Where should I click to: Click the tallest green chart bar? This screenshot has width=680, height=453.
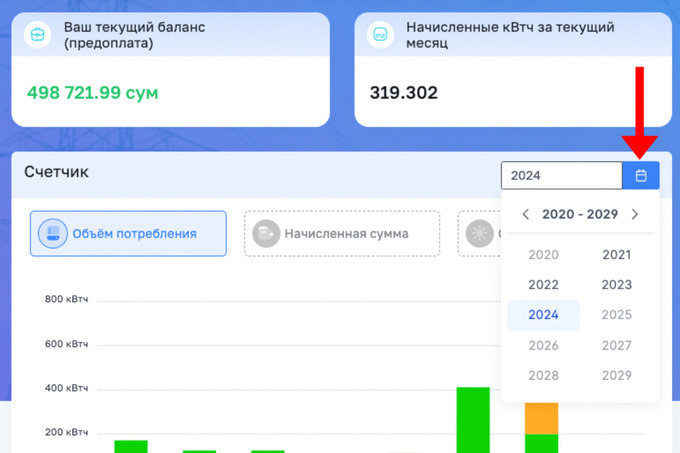pyautogui.click(x=473, y=420)
